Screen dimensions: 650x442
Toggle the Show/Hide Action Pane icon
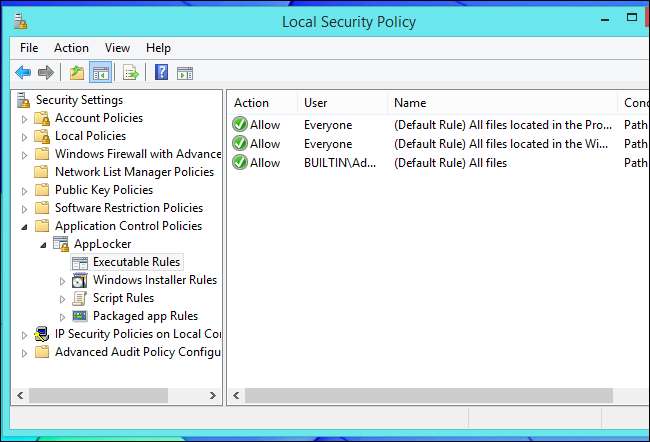(x=185, y=73)
